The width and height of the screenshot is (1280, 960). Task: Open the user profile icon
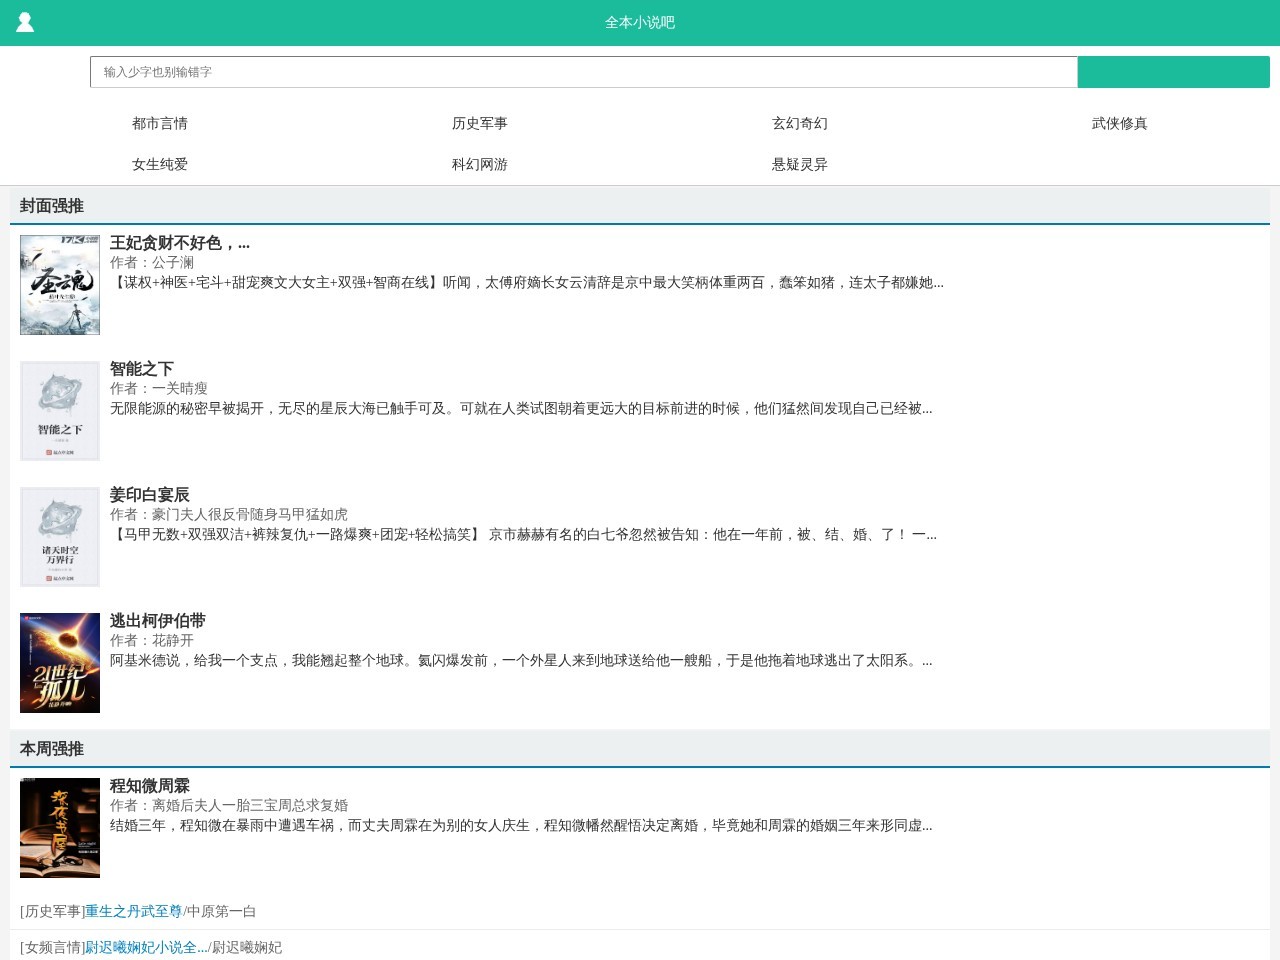click(25, 22)
